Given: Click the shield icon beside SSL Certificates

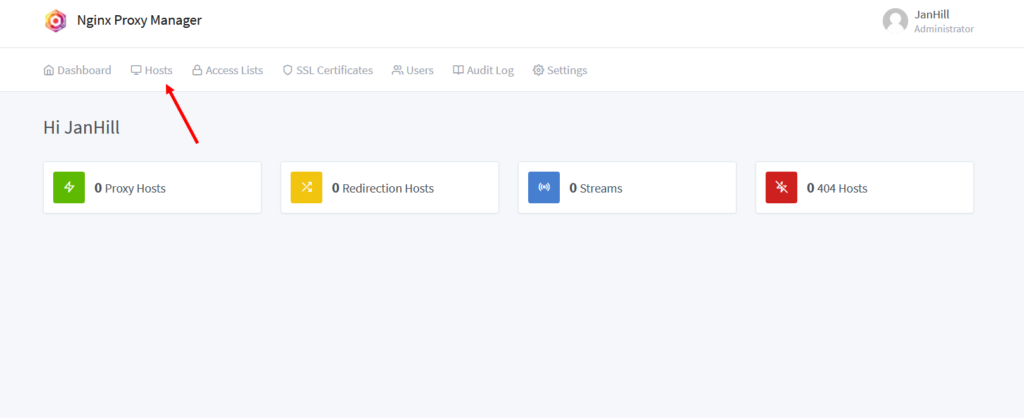Looking at the screenshot, I should coord(287,70).
